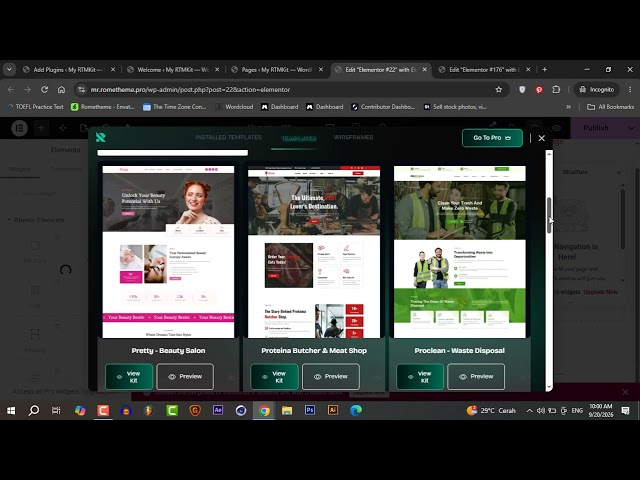Show hidden system tray icons
Image resolution: width=640 pixels, height=480 pixels.
529,411
